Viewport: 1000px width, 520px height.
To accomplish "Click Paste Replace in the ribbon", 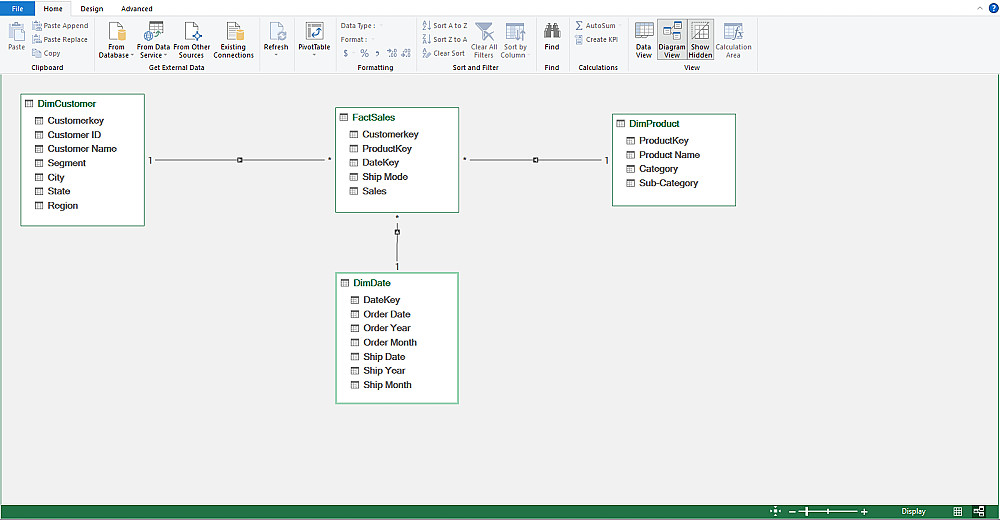I will (60, 40).
